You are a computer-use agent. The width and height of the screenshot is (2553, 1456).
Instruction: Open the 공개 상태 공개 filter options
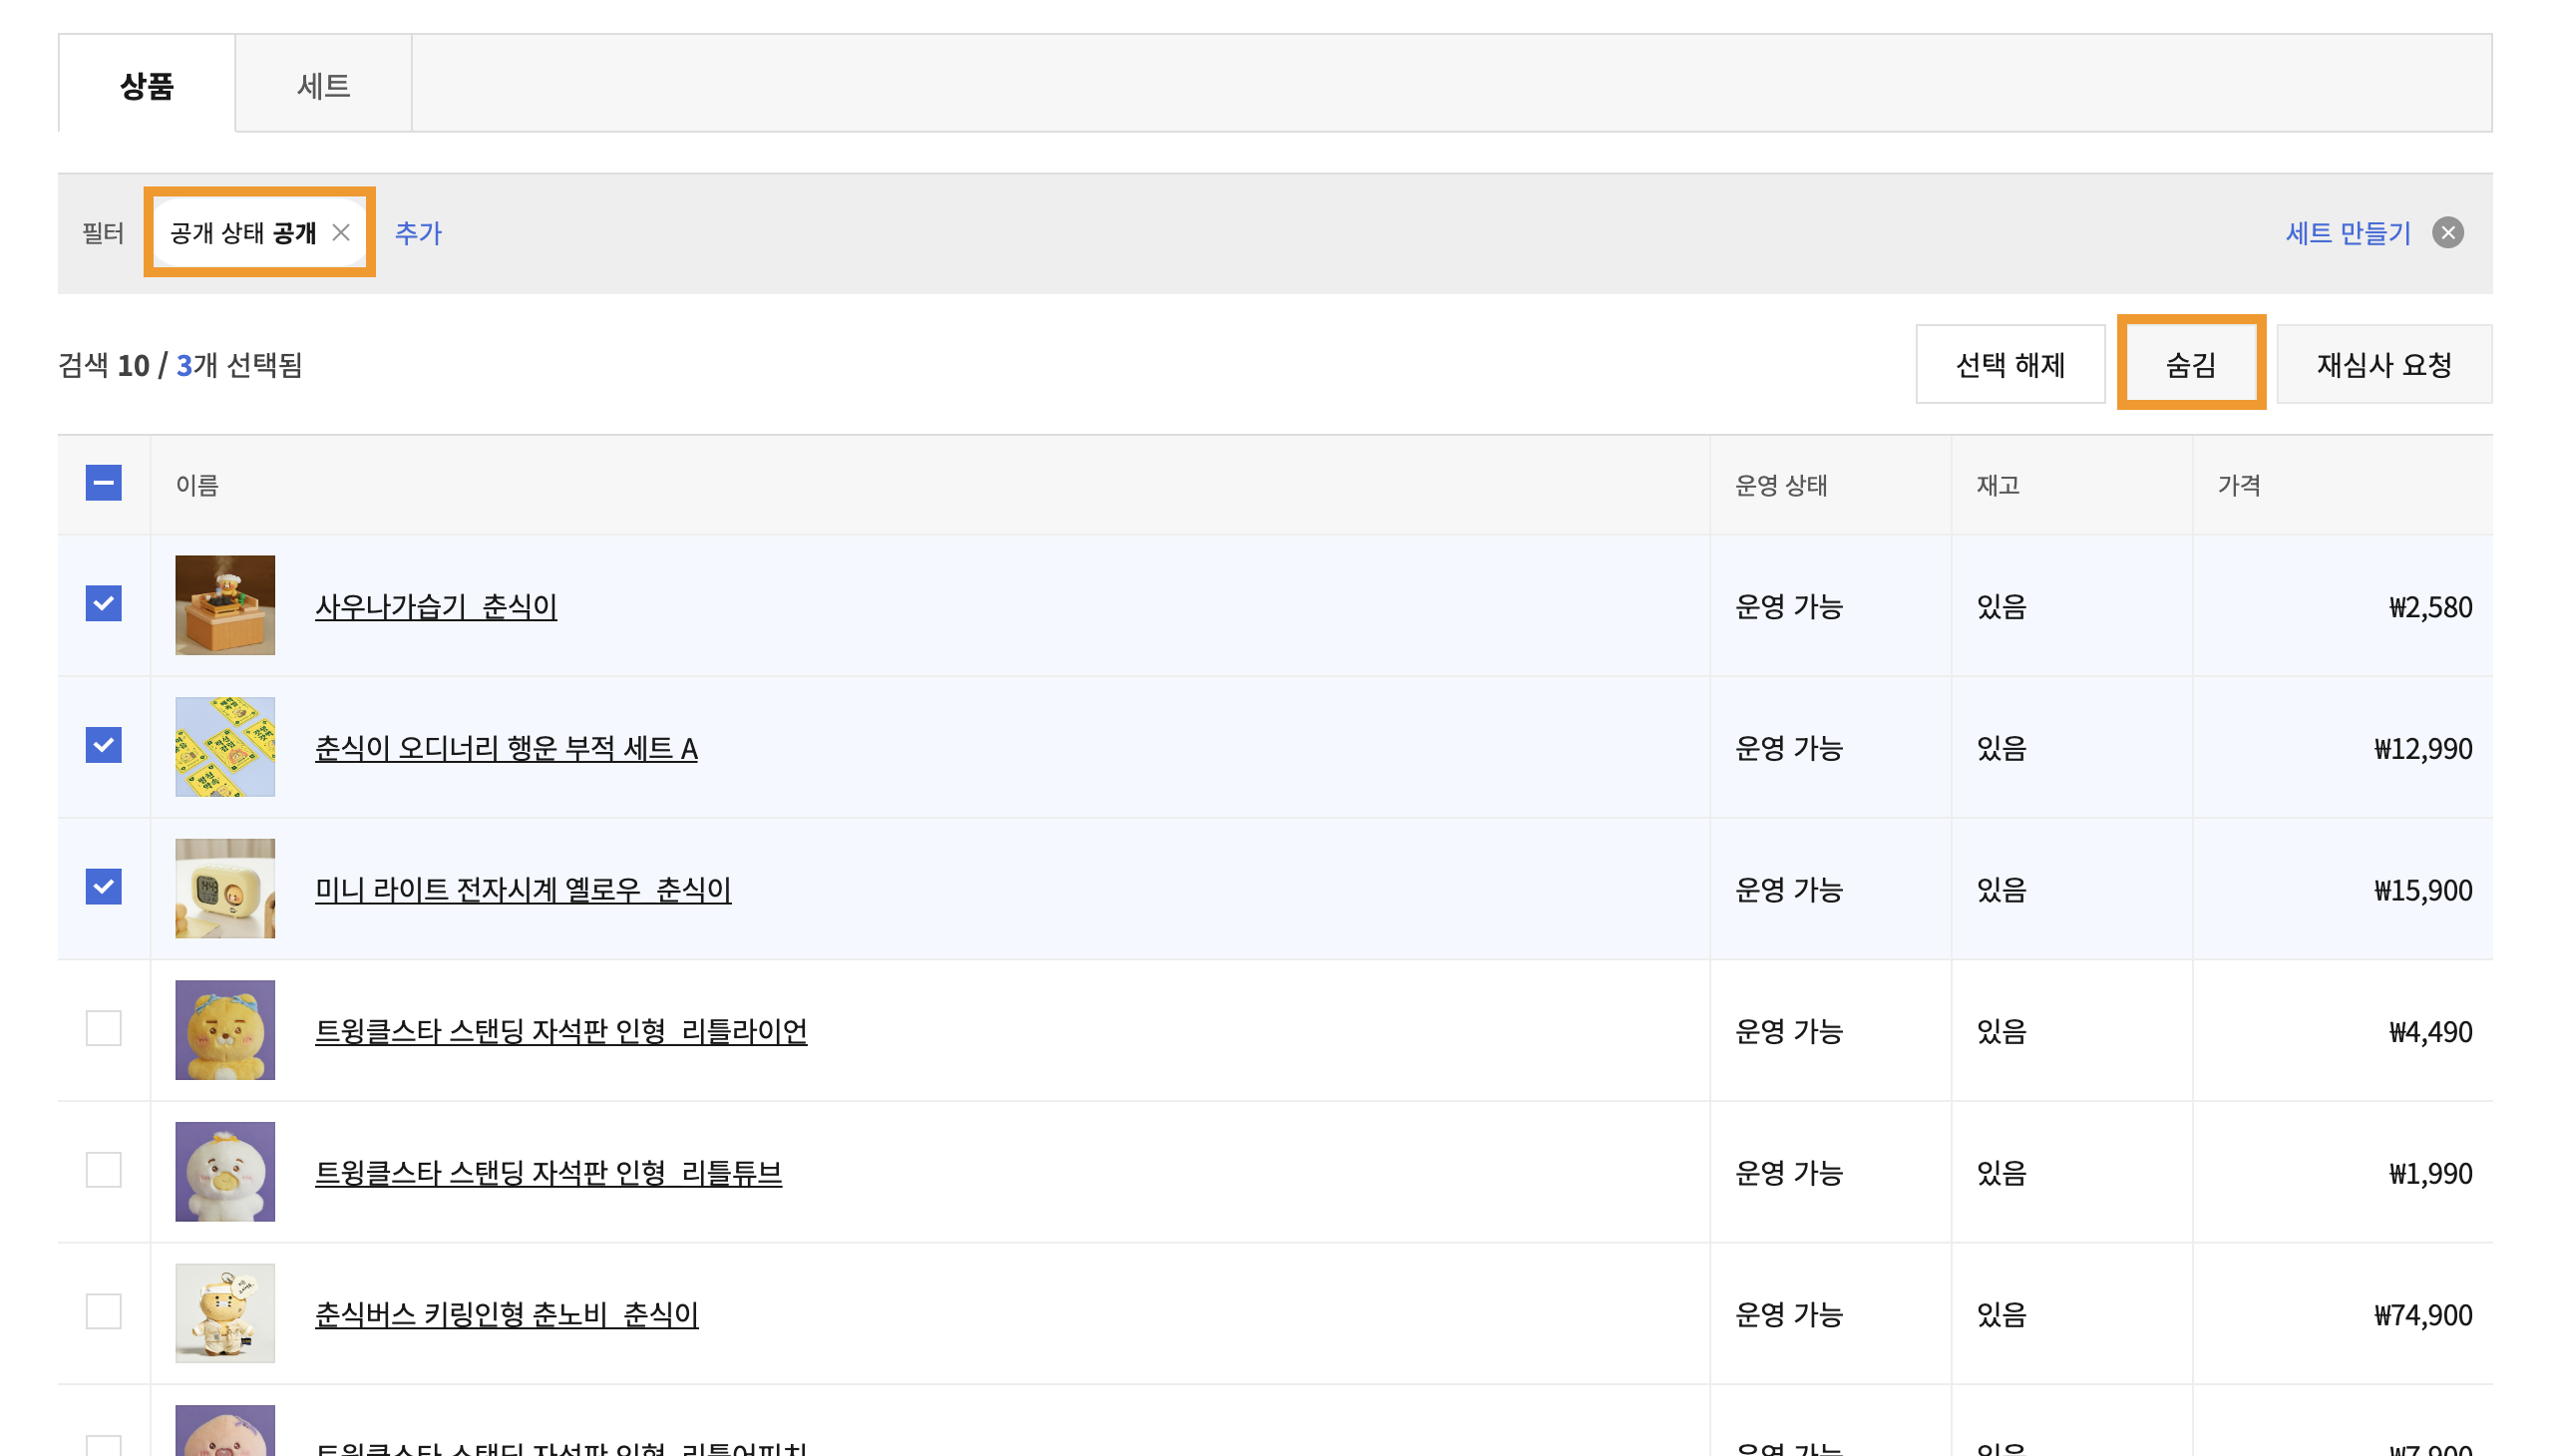coord(243,233)
